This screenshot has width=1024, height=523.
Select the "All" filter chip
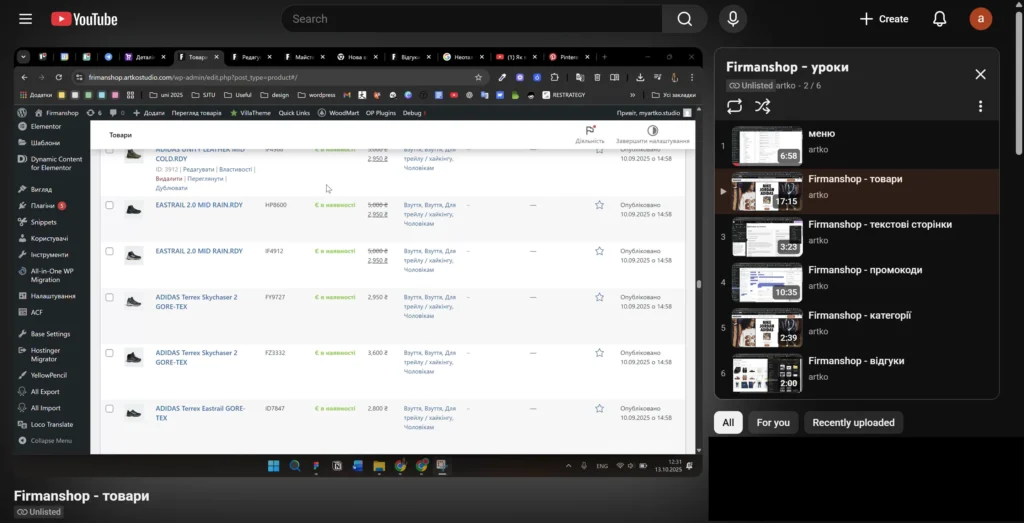tap(728, 423)
